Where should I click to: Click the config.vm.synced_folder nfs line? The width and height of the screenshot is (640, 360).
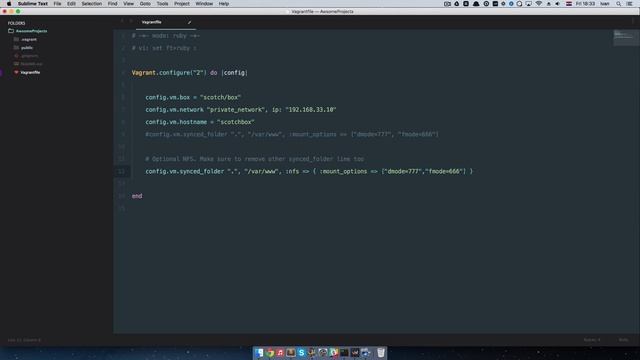[309, 171]
